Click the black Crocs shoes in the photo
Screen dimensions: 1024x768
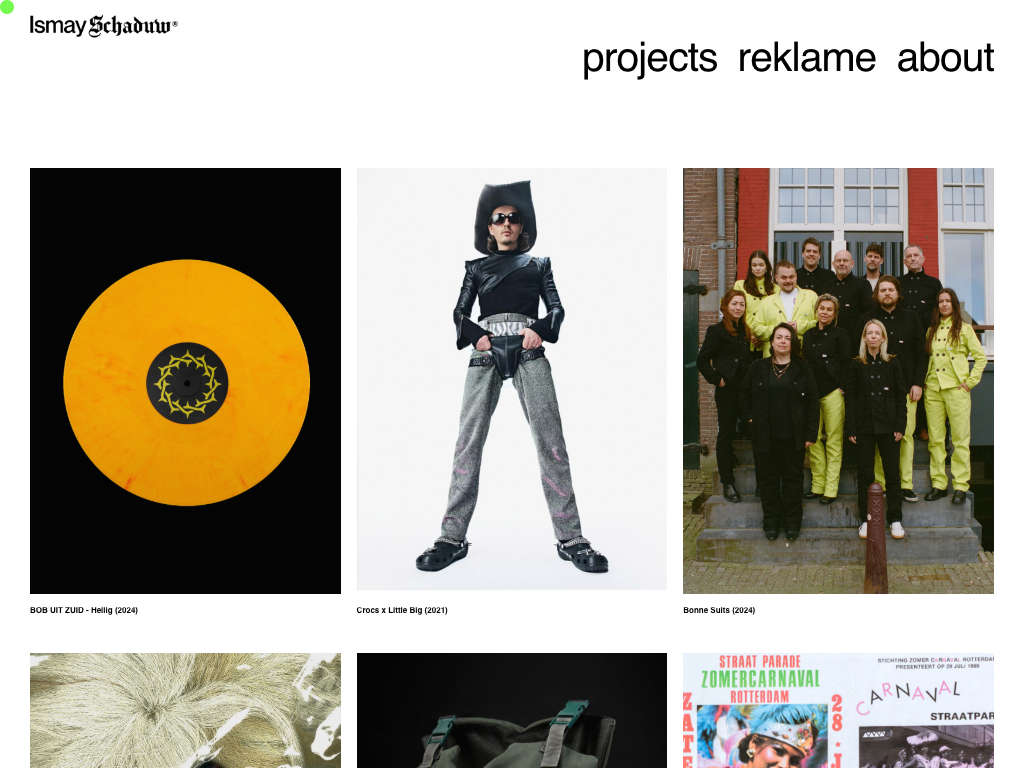(x=511, y=555)
